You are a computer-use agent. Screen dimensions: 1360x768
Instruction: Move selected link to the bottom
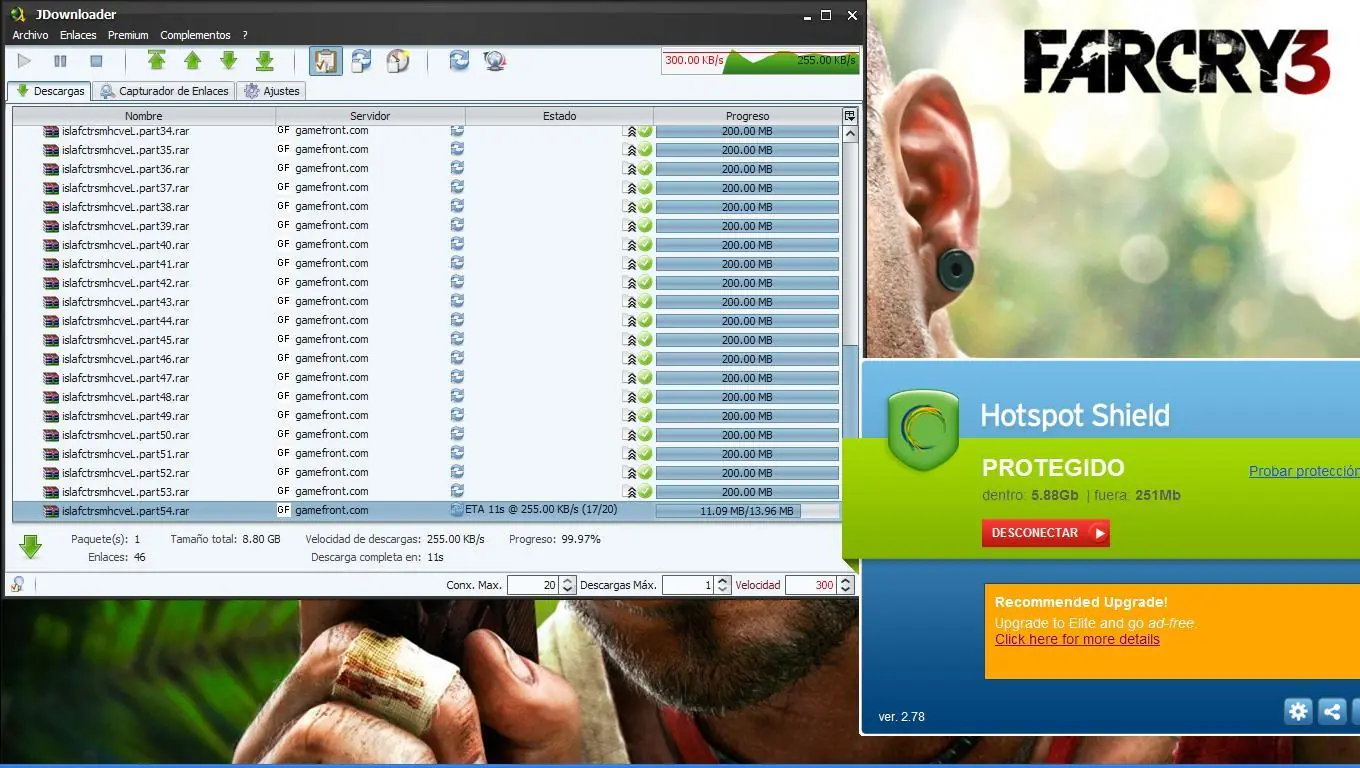[x=265, y=61]
